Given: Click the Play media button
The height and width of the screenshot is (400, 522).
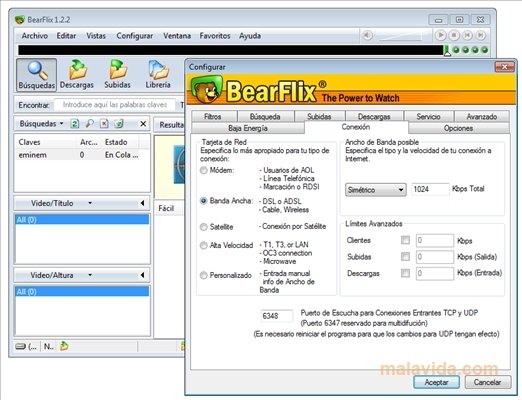Looking at the screenshot, I should 440,35.
